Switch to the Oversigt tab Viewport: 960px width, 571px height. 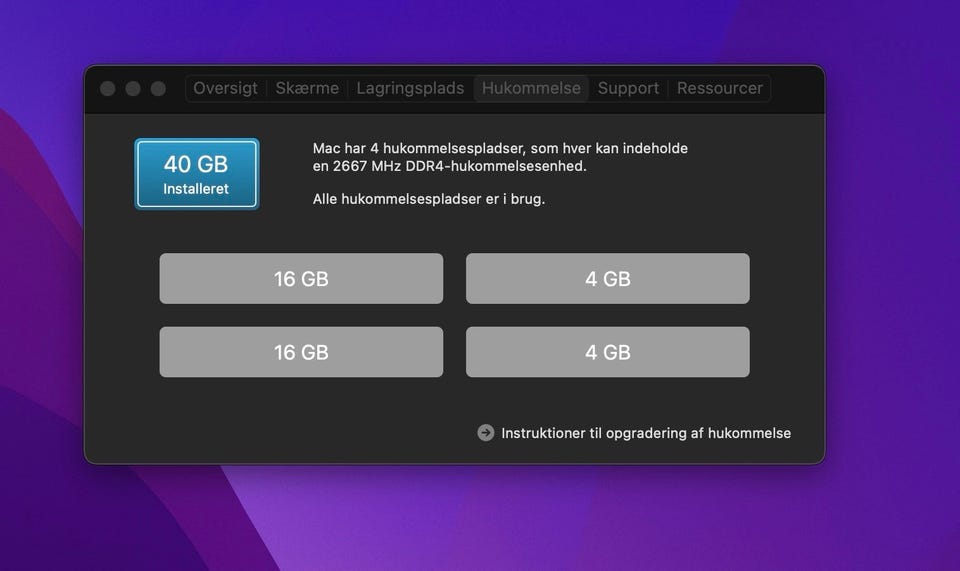[x=225, y=88]
